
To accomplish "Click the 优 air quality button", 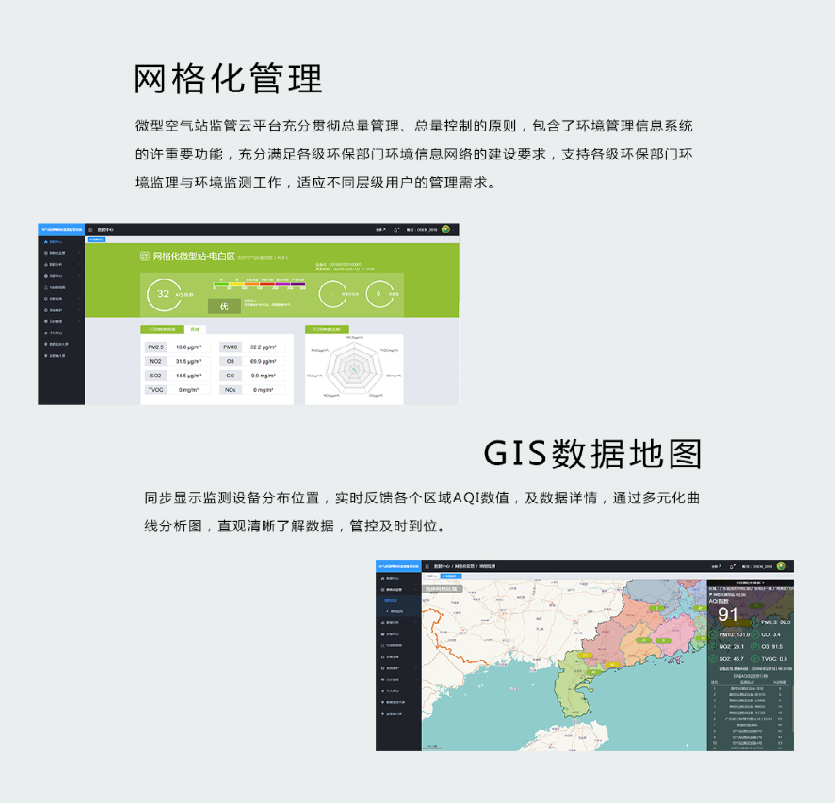I will coord(224,306).
